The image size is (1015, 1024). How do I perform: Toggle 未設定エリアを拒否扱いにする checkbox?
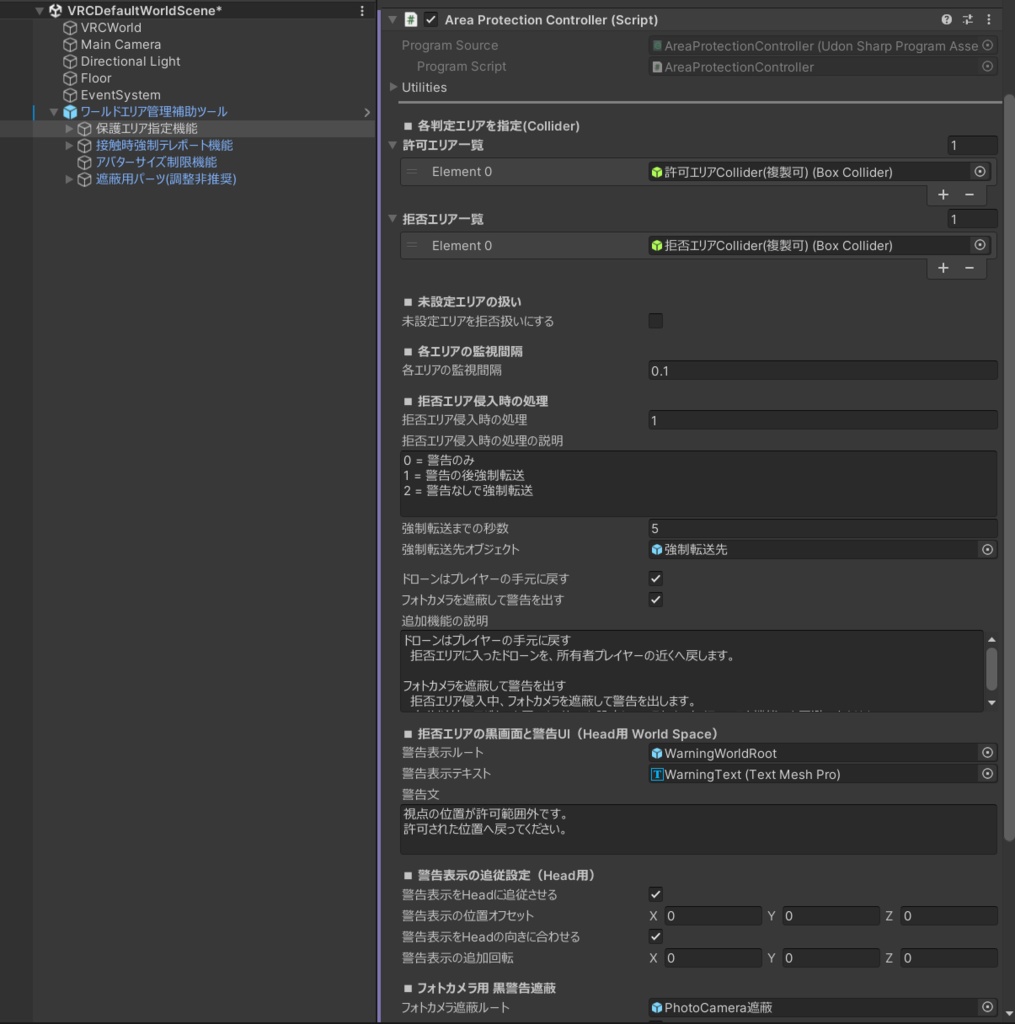click(x=656, y=321)
